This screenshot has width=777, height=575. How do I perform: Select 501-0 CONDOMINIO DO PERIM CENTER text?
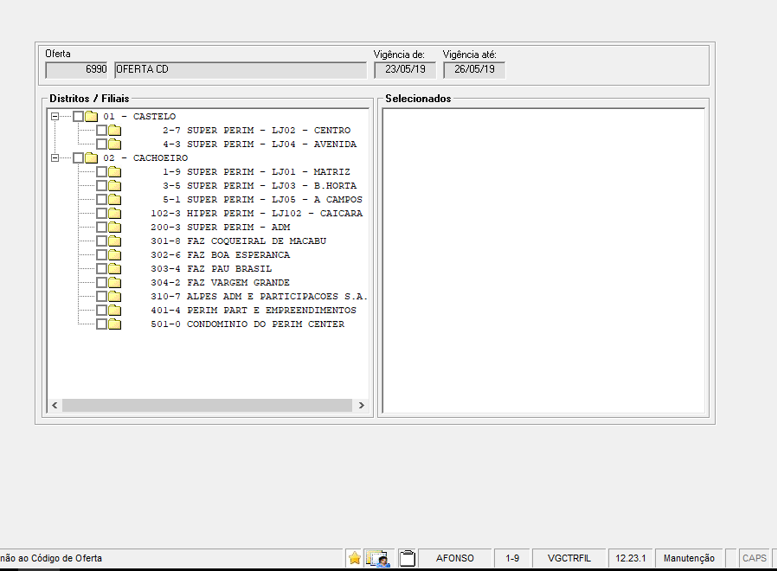[x=247, y=325]
